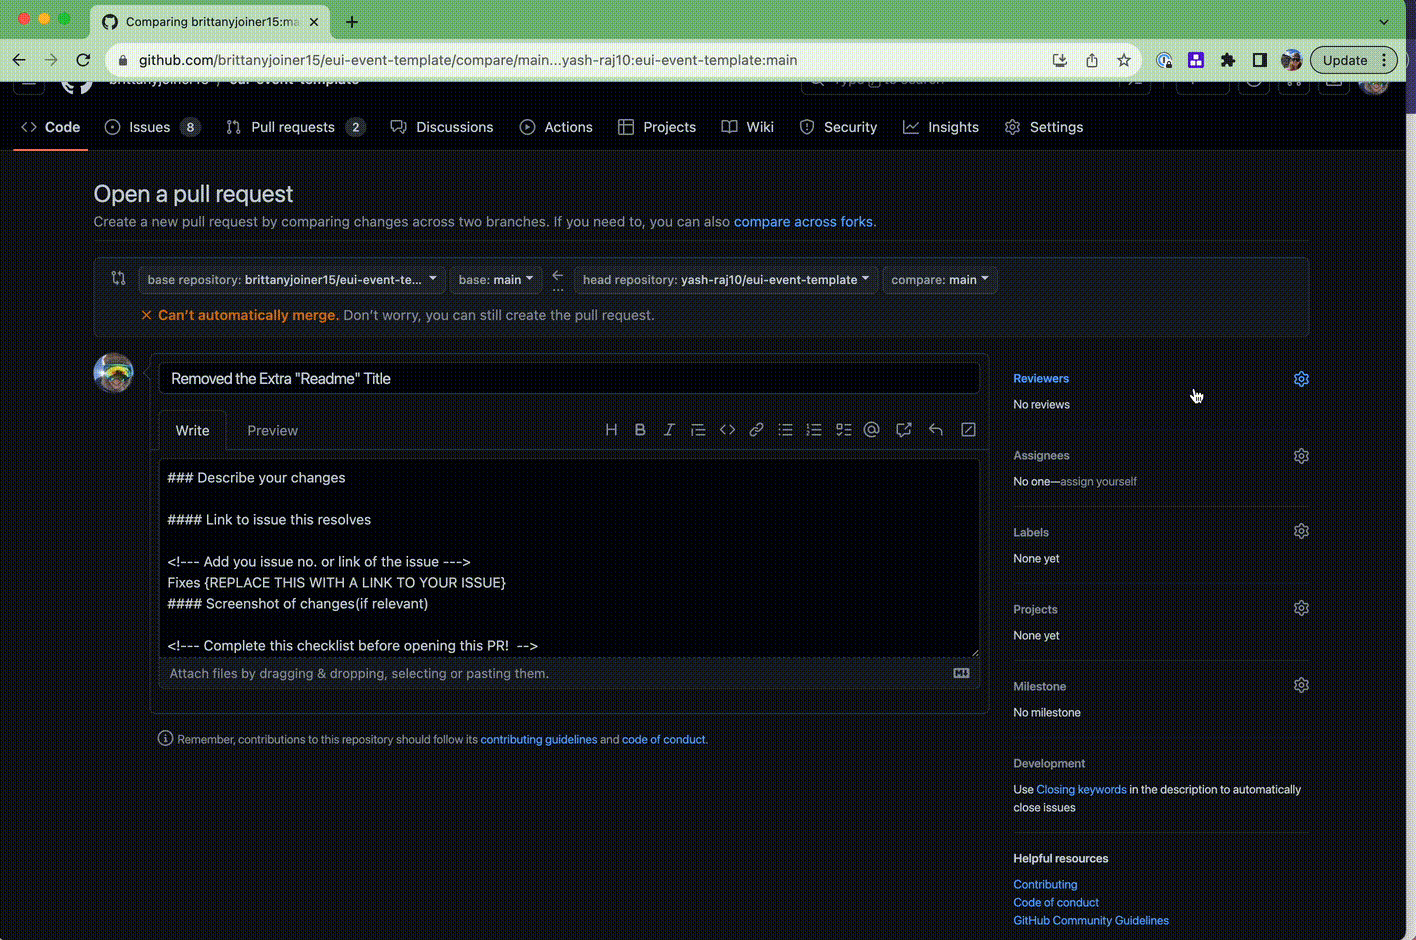Click the assign yourself link

1098,482
